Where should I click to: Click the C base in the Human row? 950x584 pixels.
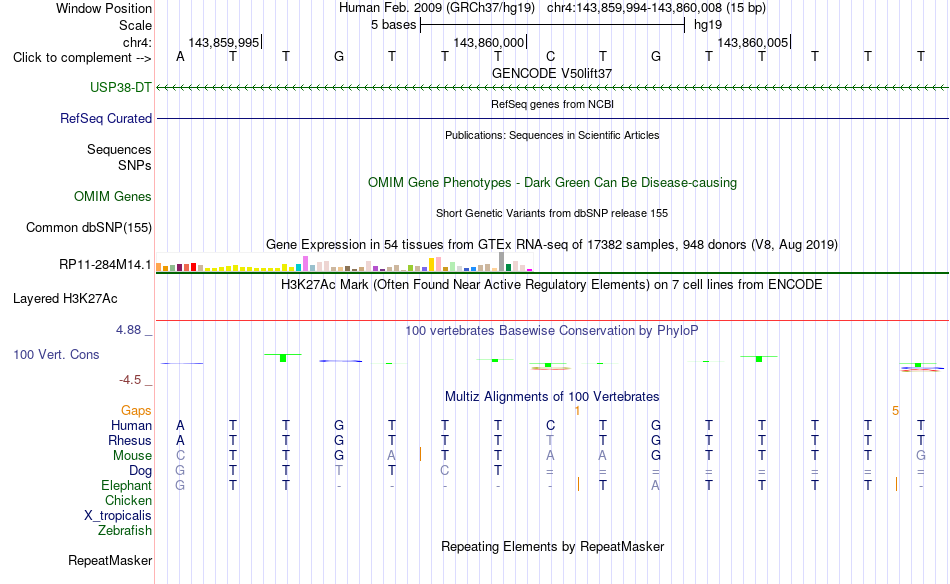pyautogui.click(x=550, y=426)
